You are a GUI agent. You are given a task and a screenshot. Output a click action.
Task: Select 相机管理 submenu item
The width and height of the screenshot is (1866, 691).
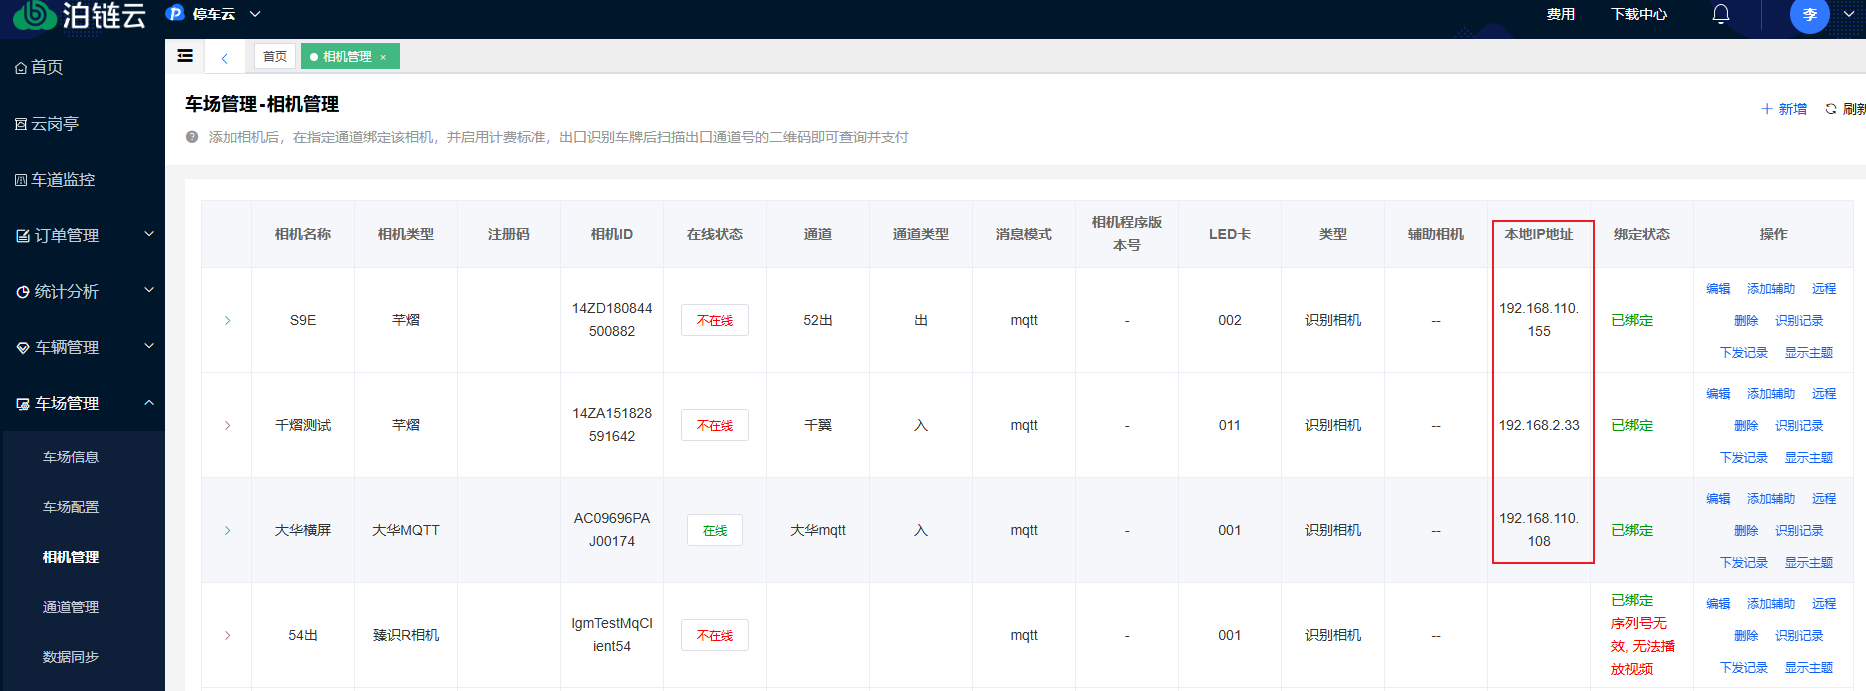(x=71, y=557)
